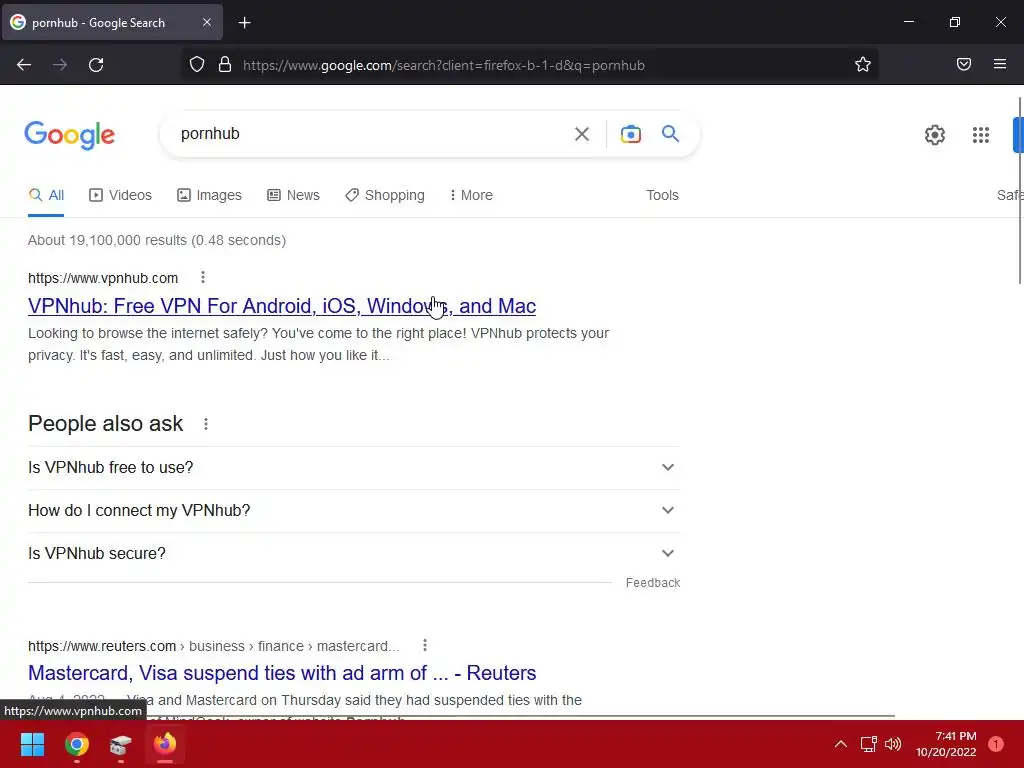
Task: Launch Chrome from the taskbar
Action: pyautogui.click(x=76, y=744)
